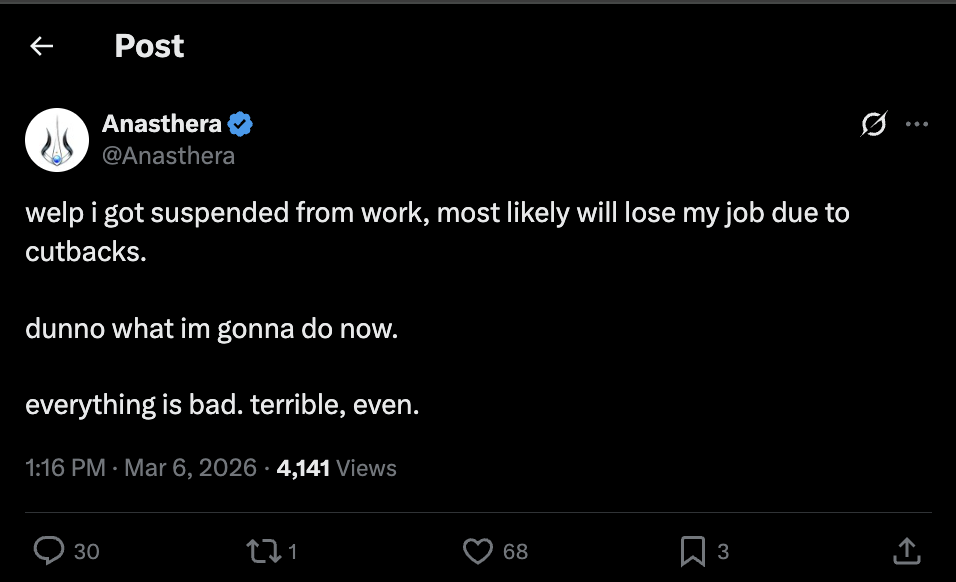Open the share post upload icon

point(907,551)
